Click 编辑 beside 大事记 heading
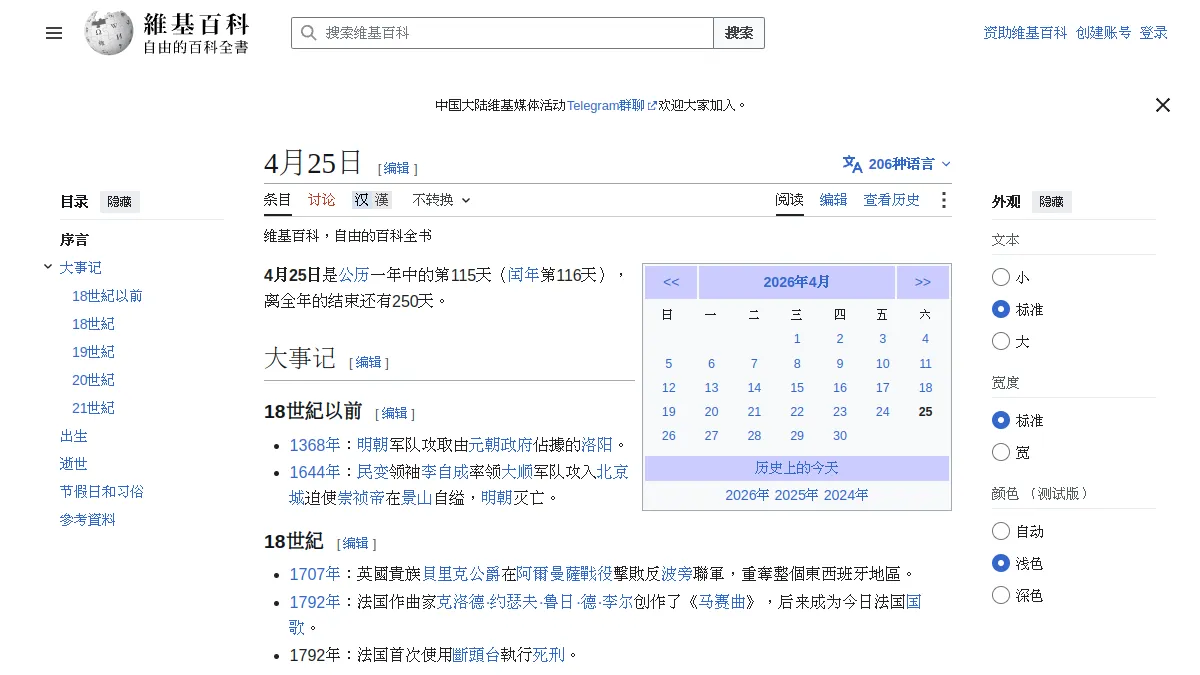Image resolution: width=1200 pixels, height=675 pixels. (369, 362)
